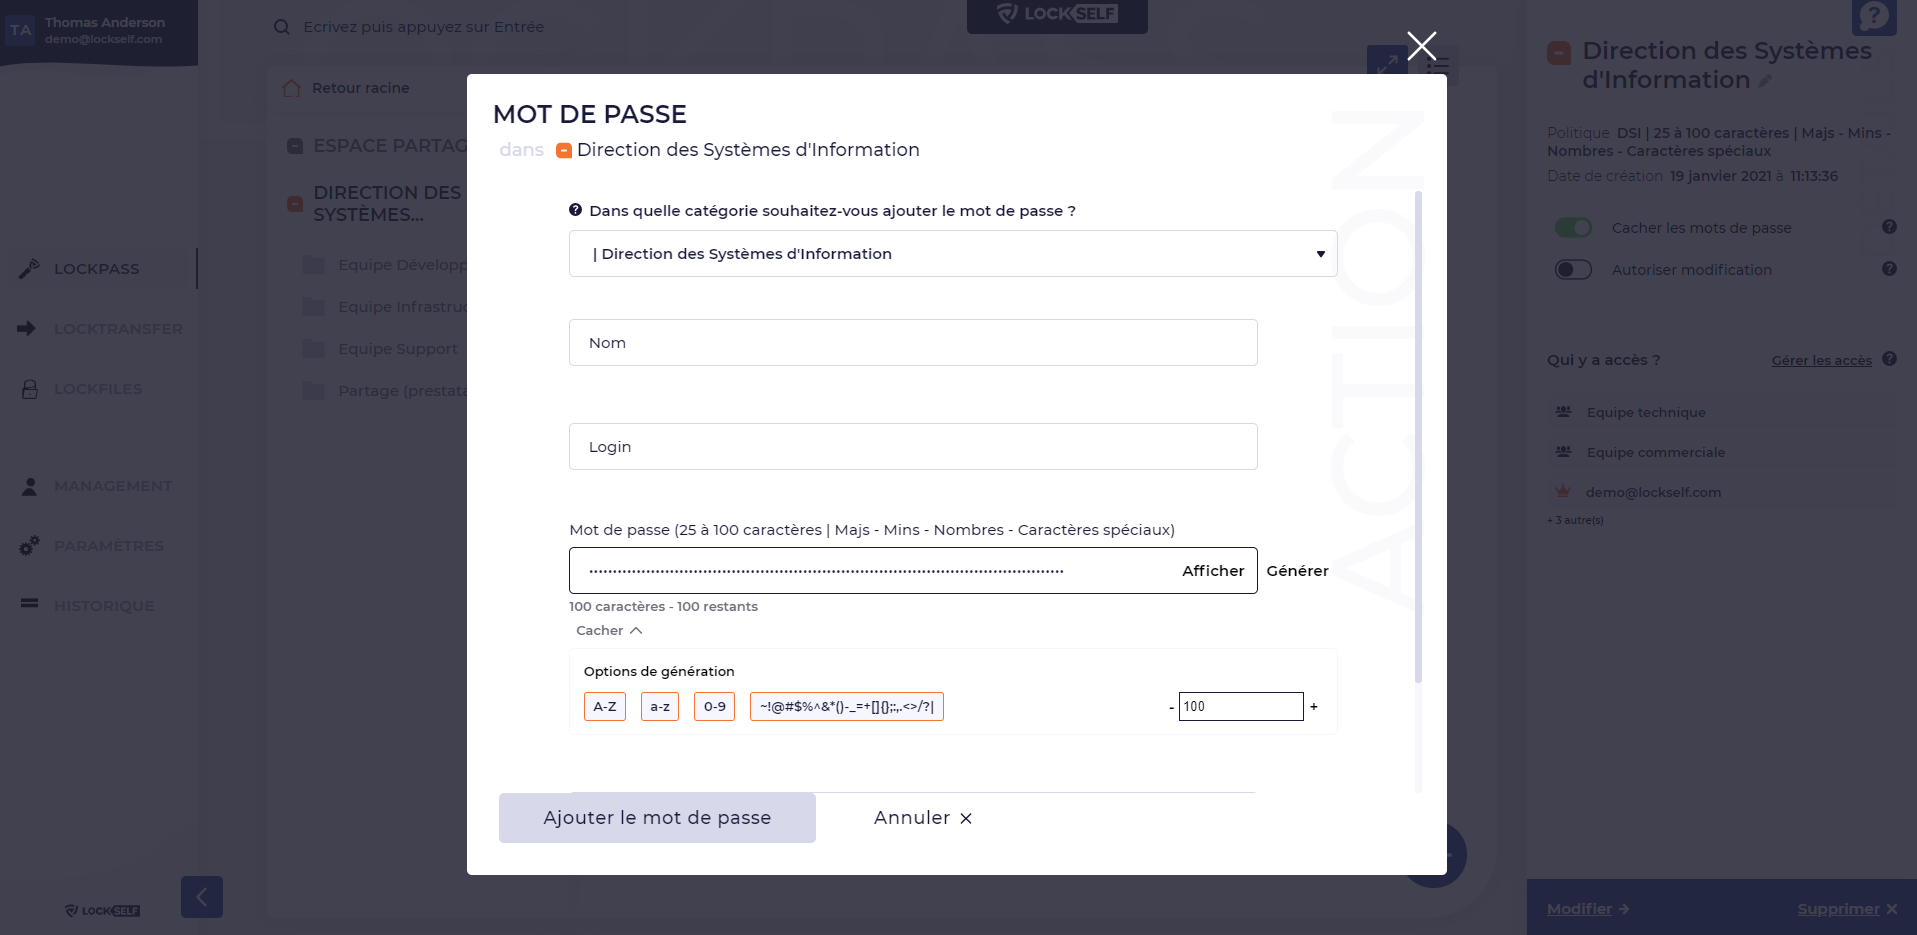Click Ajouter le mot de passe button
Image resolution: width=1917 pixels, height=935 pixels.
[x=657, y=818]
